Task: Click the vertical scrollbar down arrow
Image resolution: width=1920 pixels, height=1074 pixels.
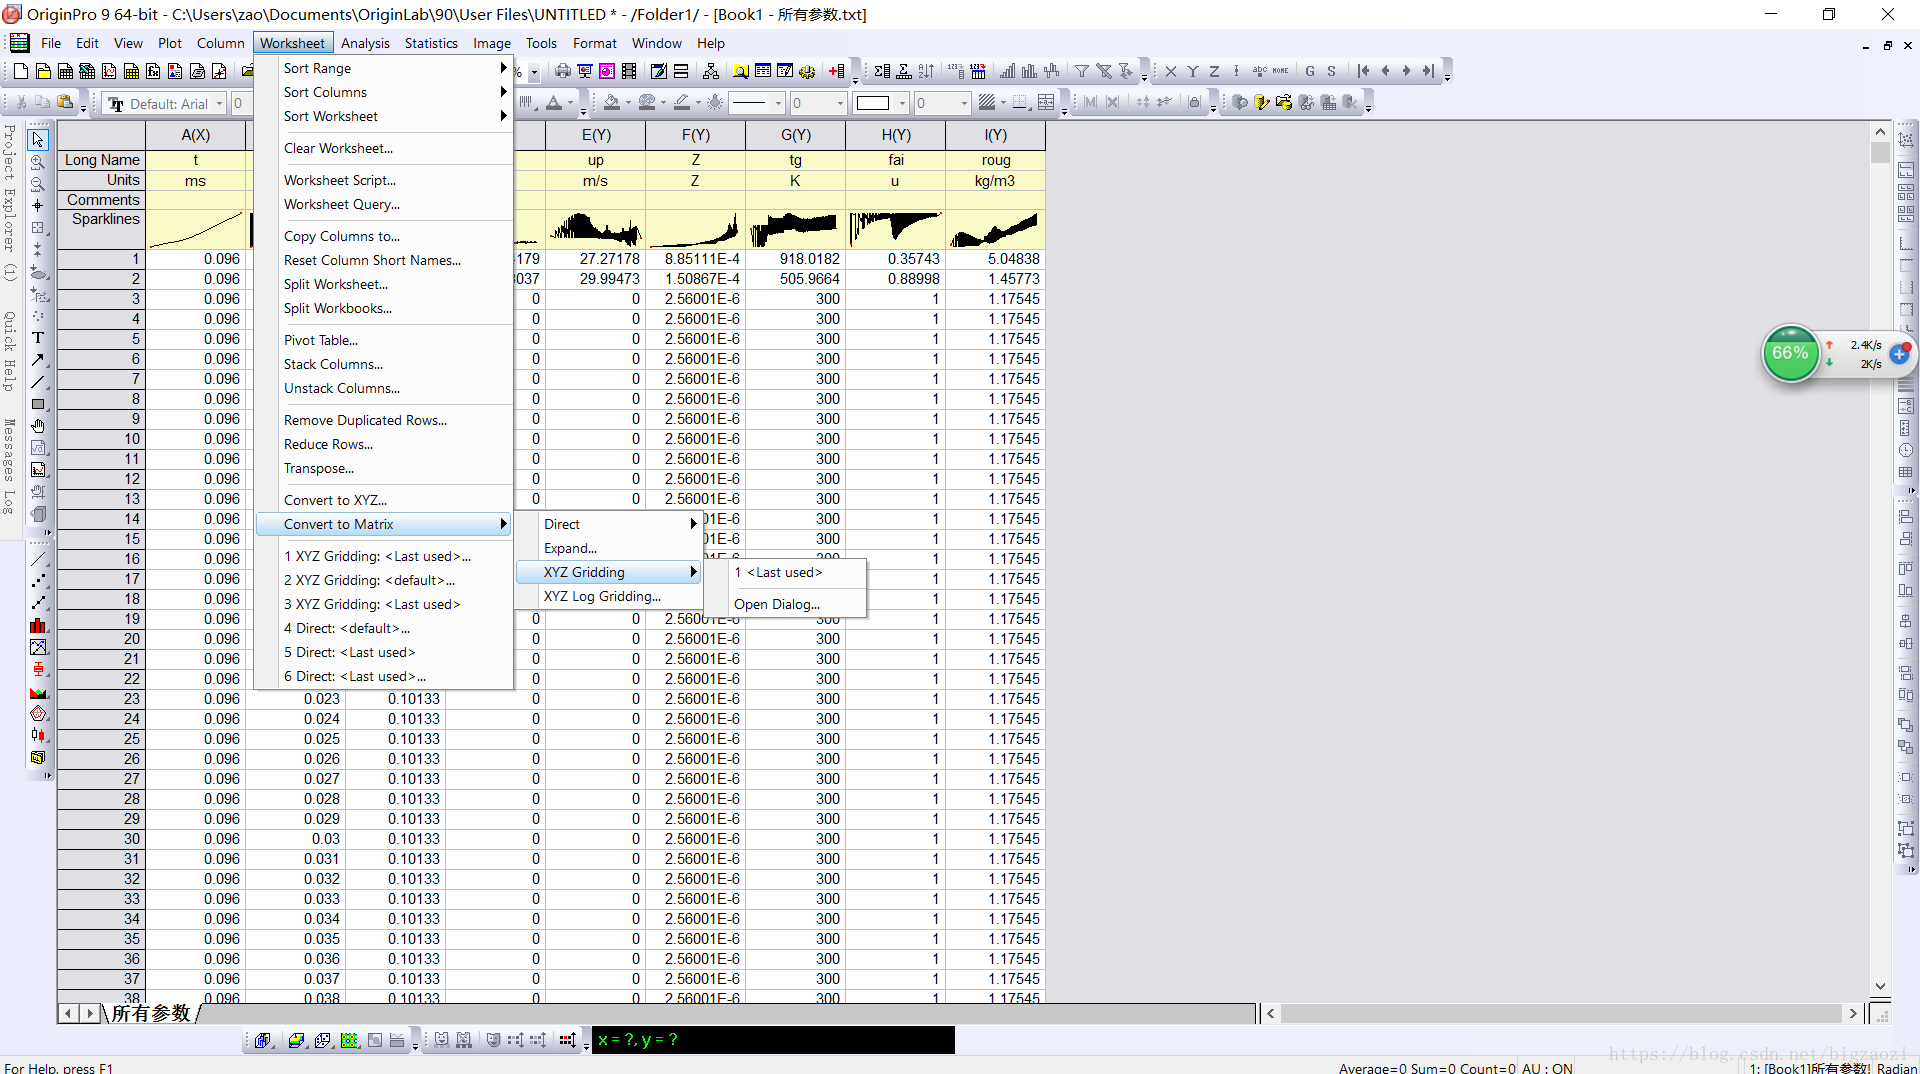Action: click(1880, 987)
